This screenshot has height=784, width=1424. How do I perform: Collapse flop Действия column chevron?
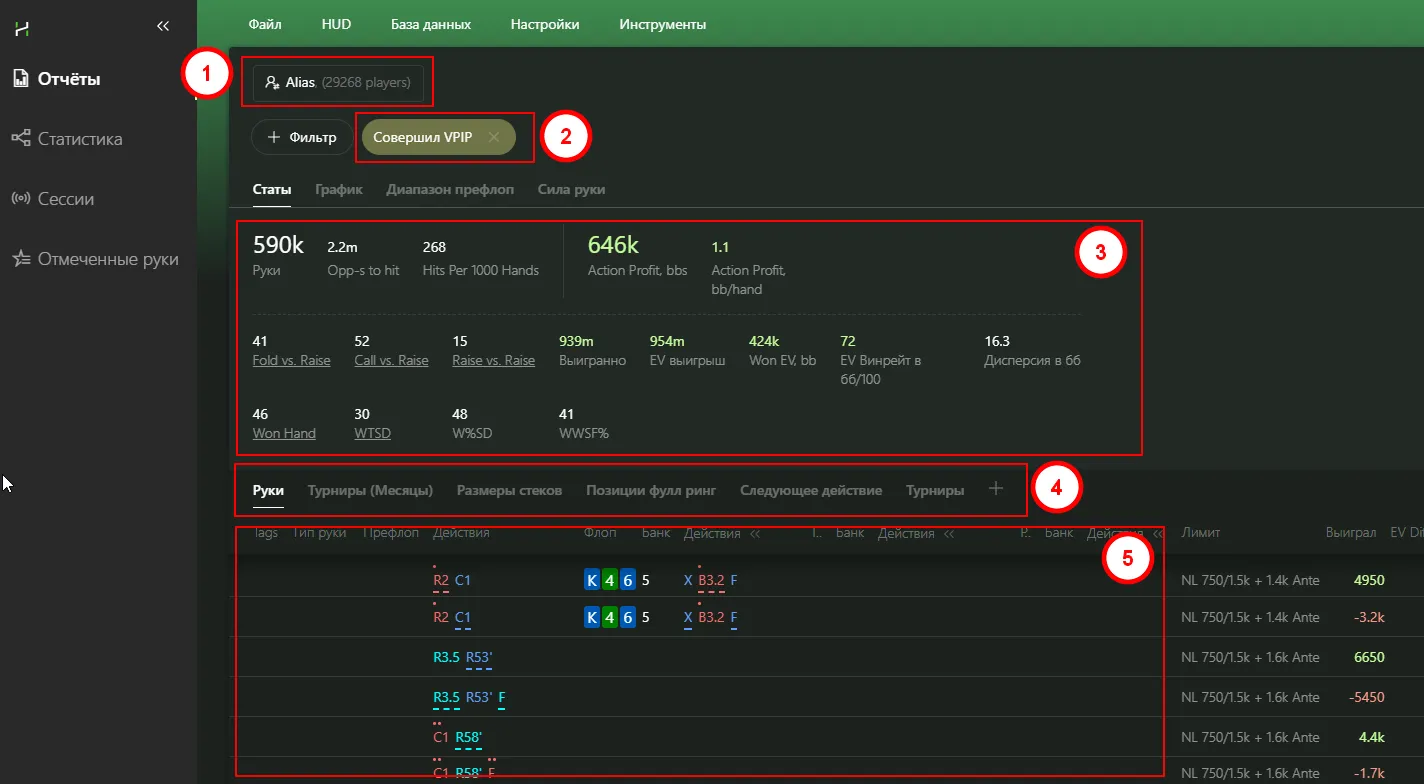755,534
